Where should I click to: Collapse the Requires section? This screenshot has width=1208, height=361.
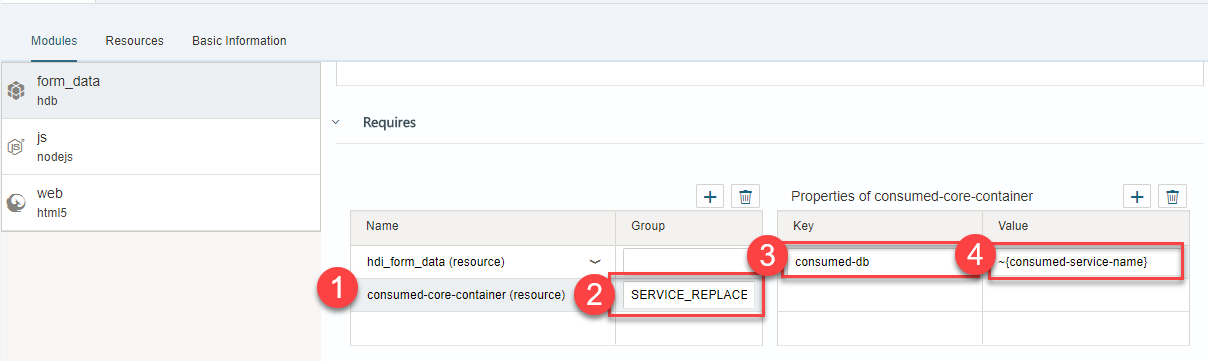point(336,123)
